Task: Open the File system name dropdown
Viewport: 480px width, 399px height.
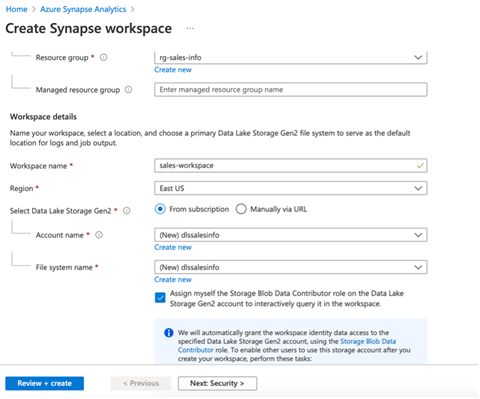Action: (291, 267)
